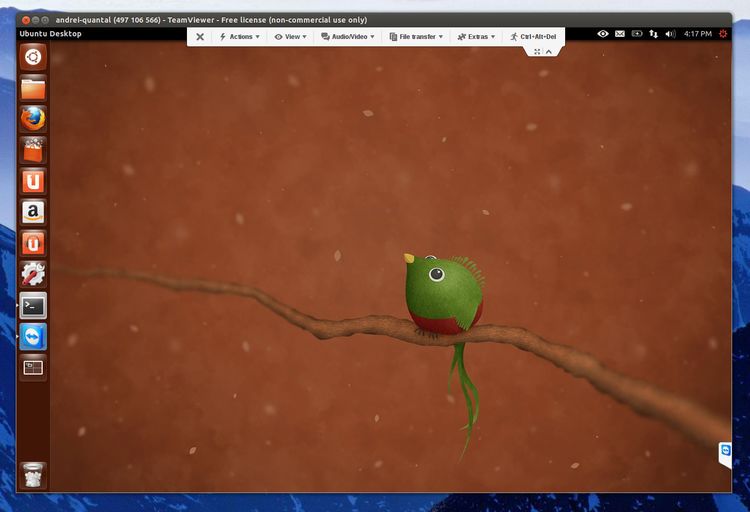750x512 pixels.
Task: Open the Ubuntu One icon in the launcher
Action: (x=33, y=181)
